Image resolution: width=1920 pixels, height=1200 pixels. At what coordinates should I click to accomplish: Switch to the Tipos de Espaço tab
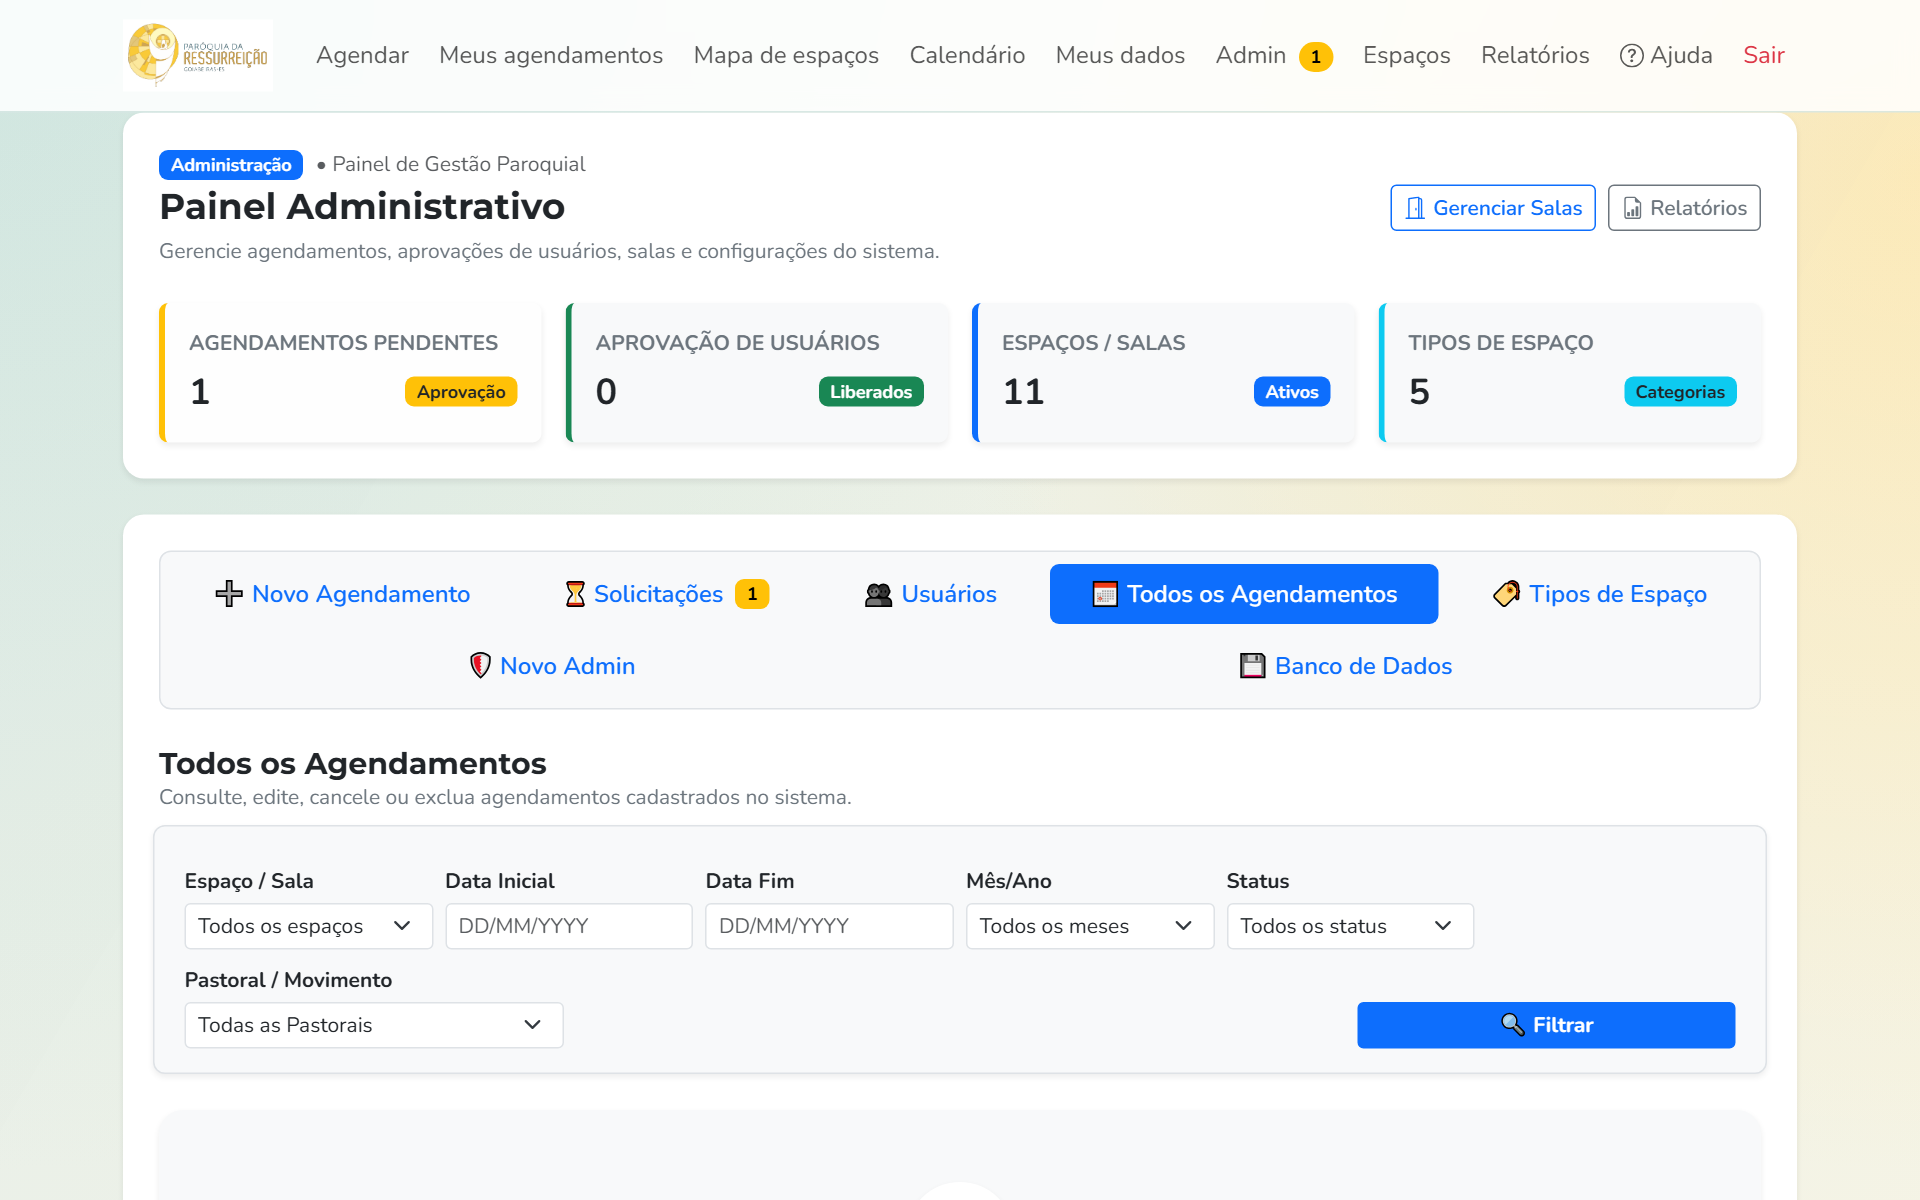[x=1600, y=594]
